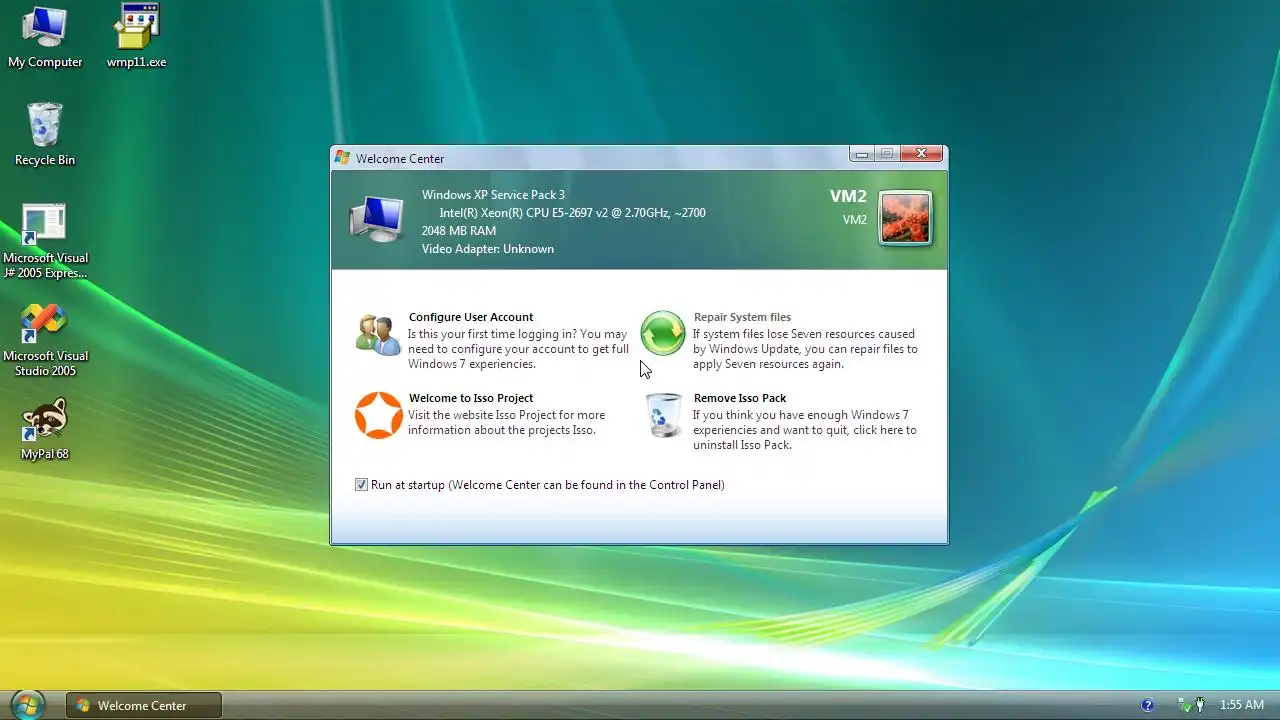Screen dimensions: 1280x720
Task: Click the green Repair System files icon
Action: tap(663, 334)
